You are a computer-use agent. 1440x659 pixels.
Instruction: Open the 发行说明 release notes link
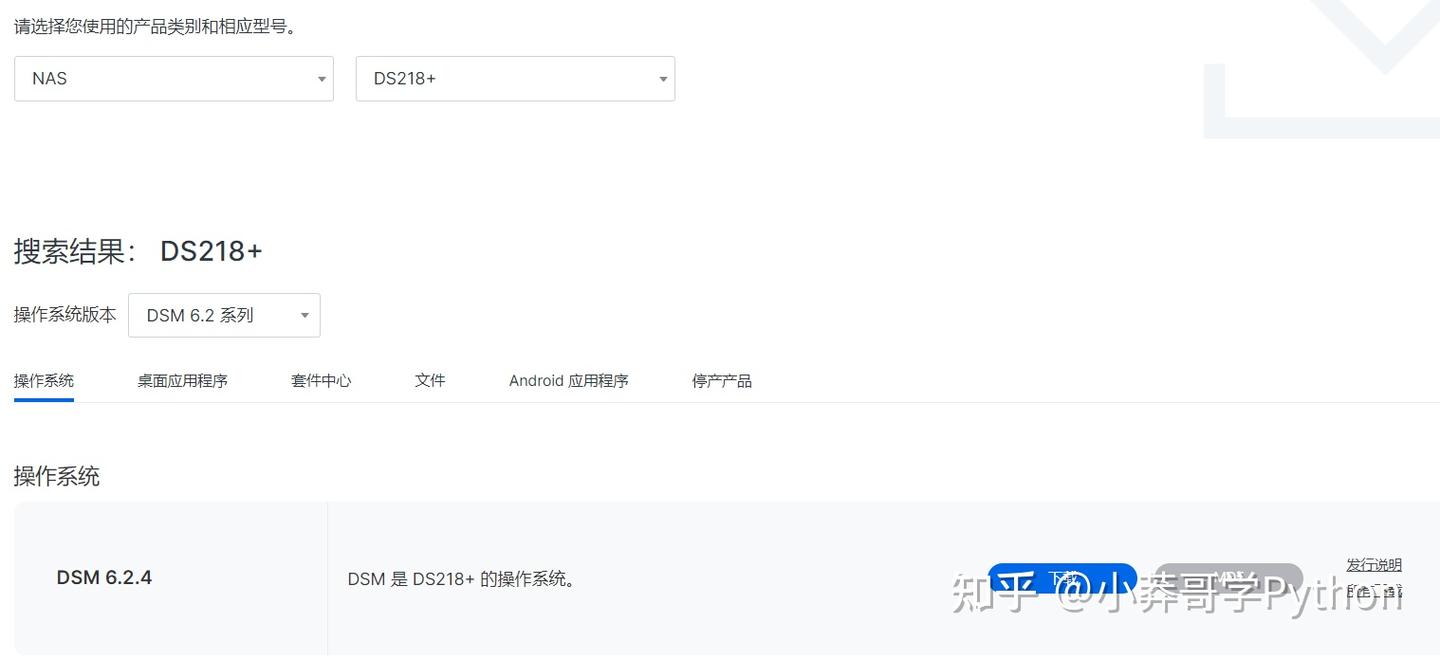1374,564
